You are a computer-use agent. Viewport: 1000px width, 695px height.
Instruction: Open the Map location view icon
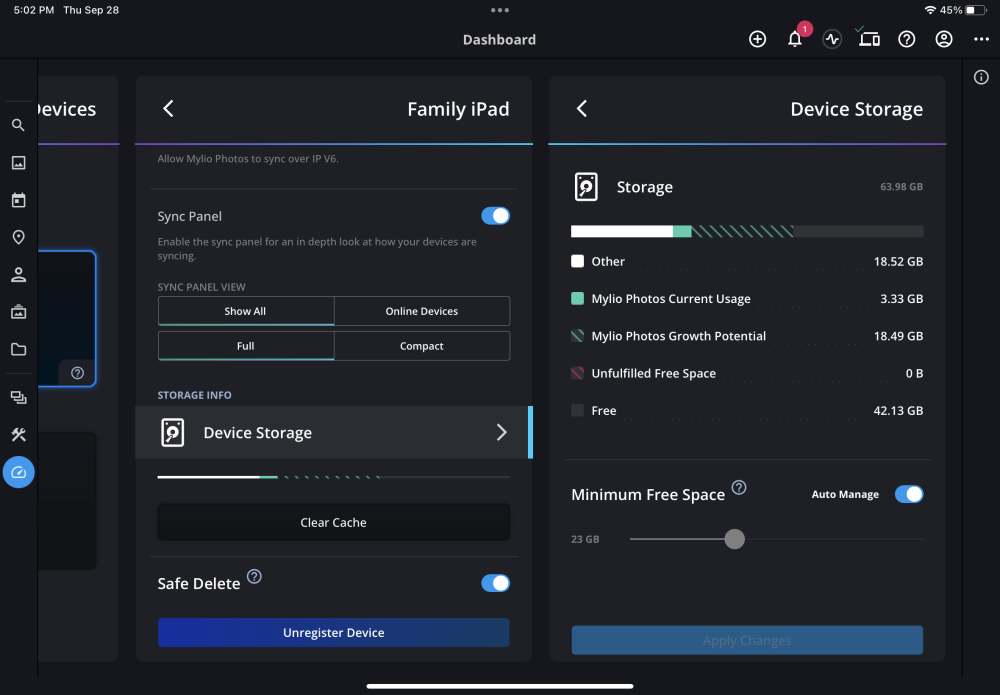(x=18, y=237)
